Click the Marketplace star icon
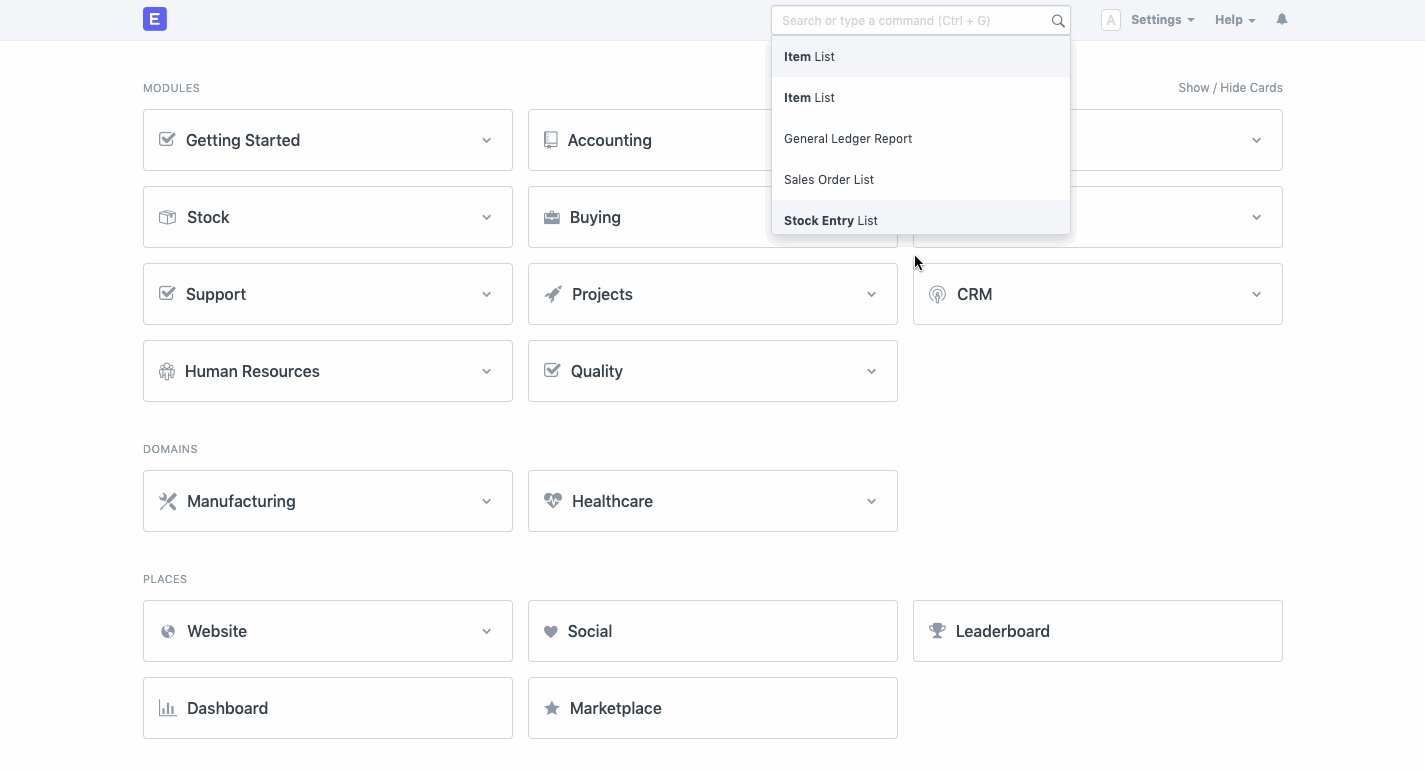The width and height of the screenshot is (1425, 770). click(551, 708)
